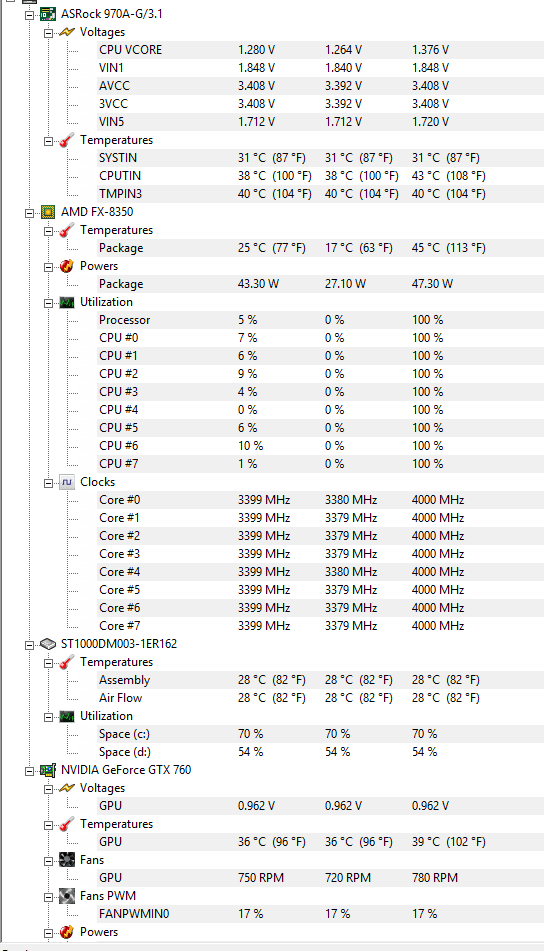
Task: Click the Fans PWM icon
Action: [x=67, y=895]
